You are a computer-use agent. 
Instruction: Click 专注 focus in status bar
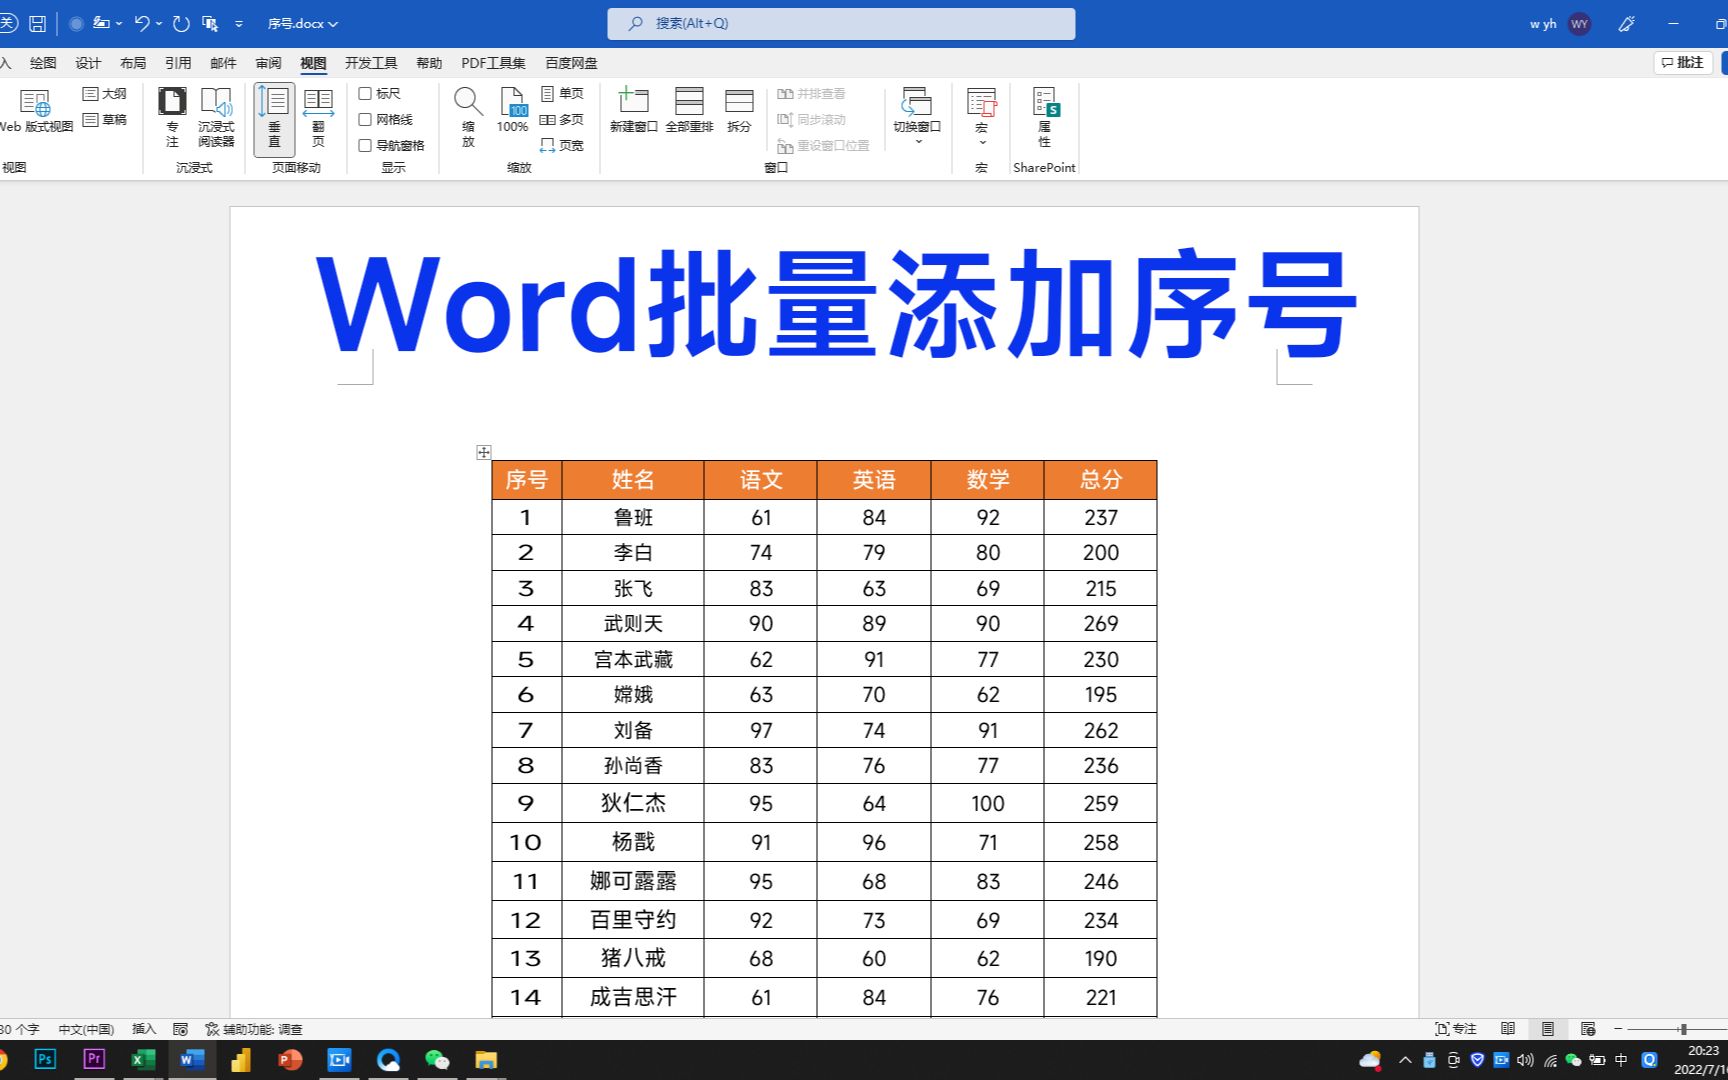[x=1456, y=1029]
